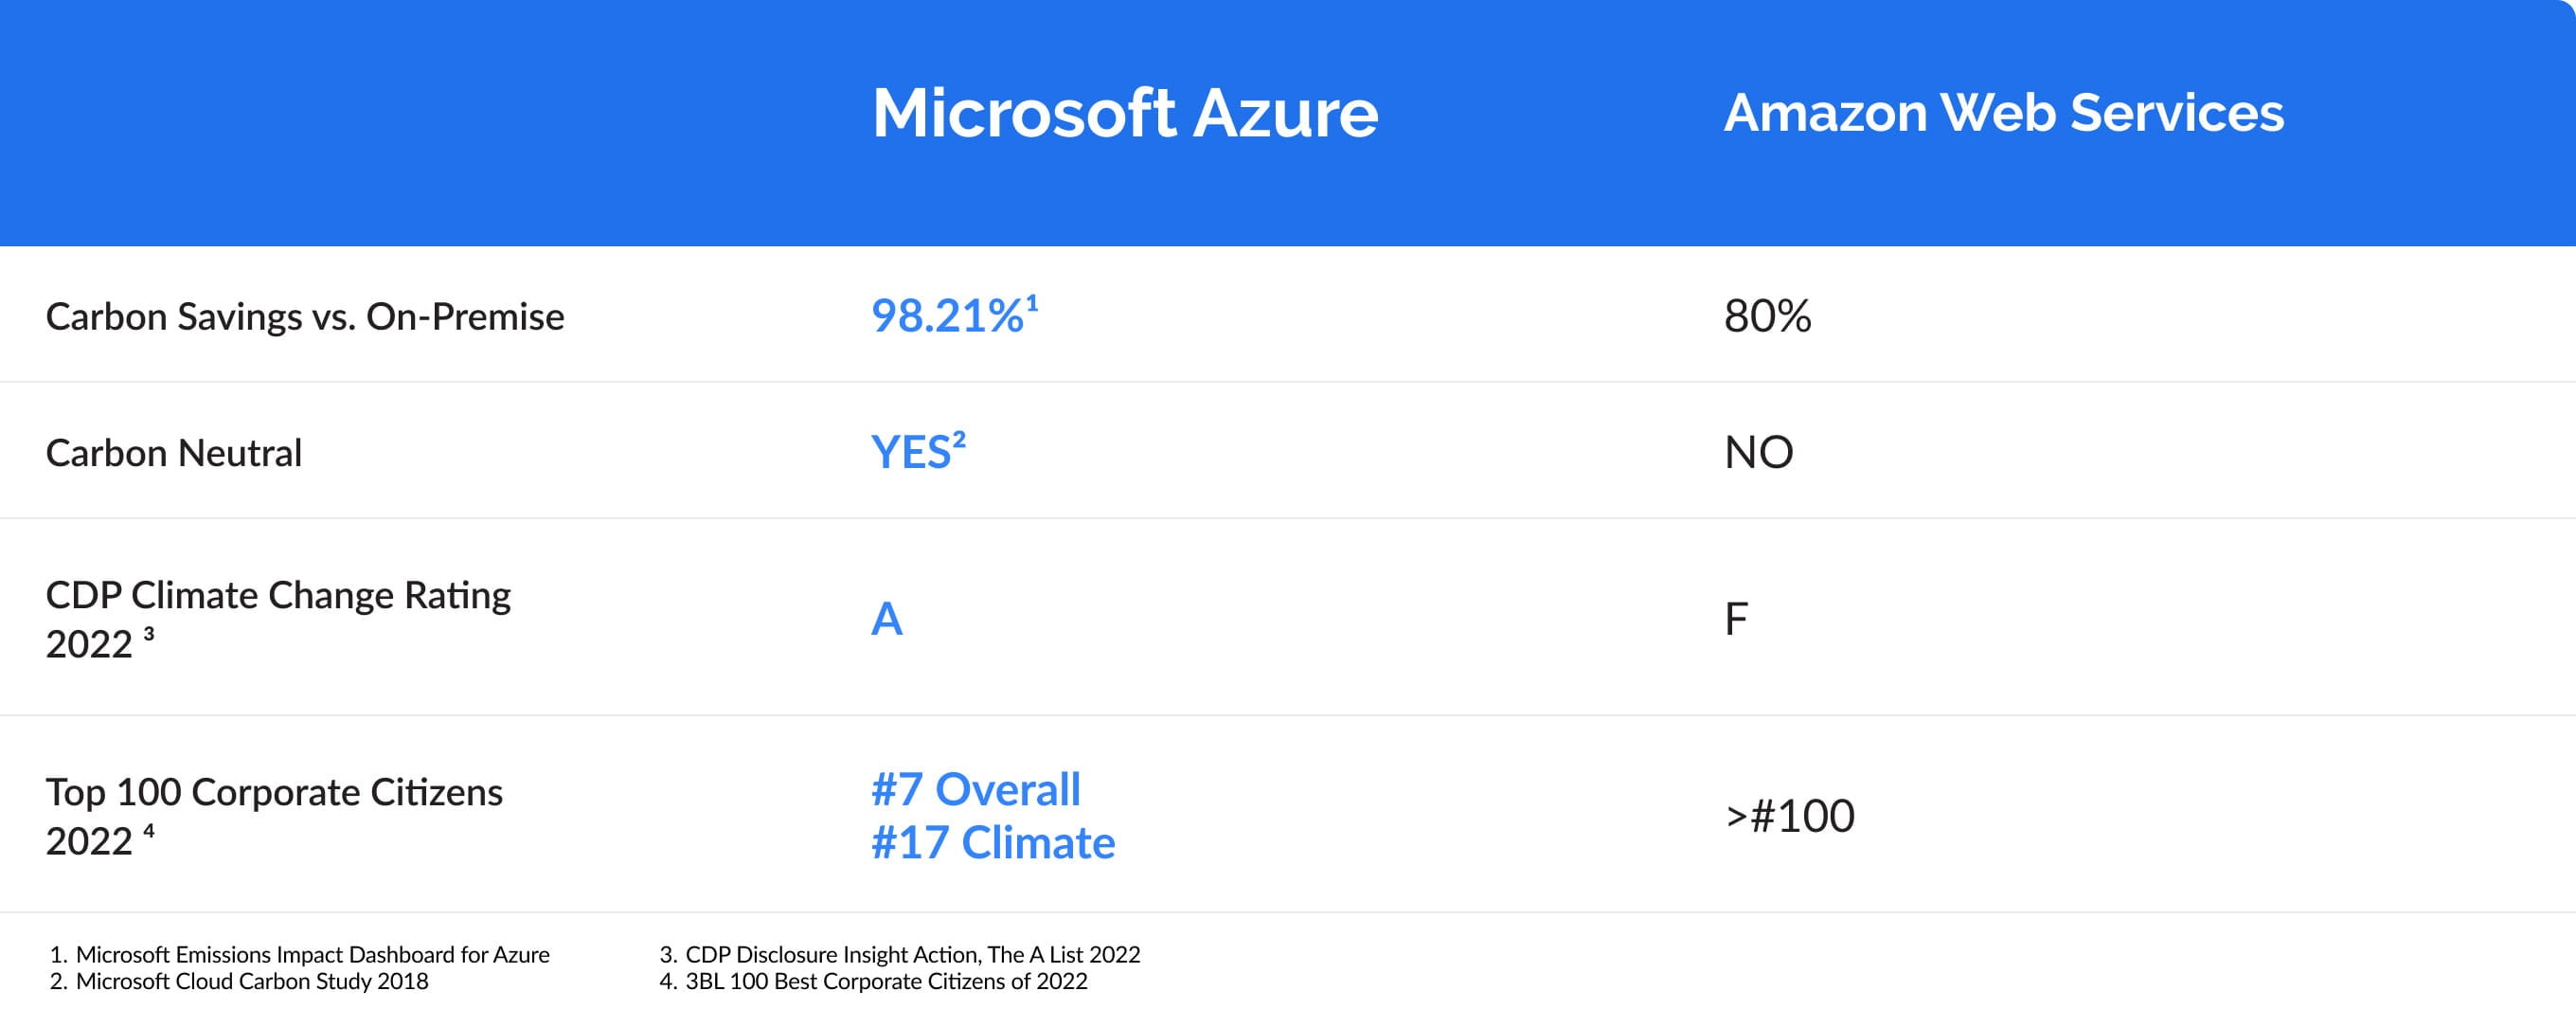Select the CDP Climate Change Rating 2022 label
Image resolution: width=2576 pixels, height=1027 pixels.
point(278,619)
